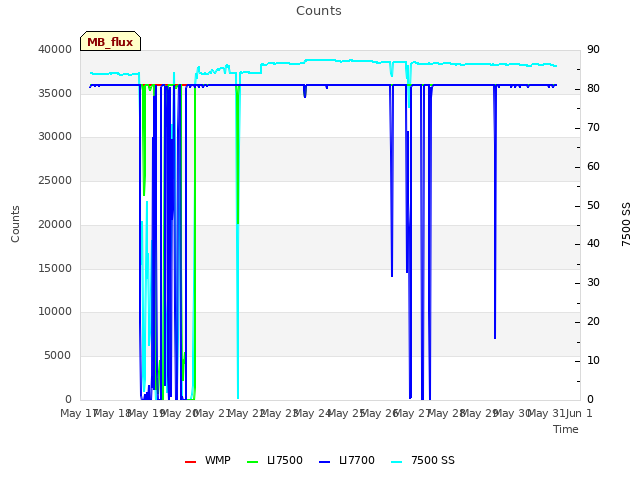Toggle the LI7700 legend entry
Image resolution: width=640 pixels, height=480 pixels.
click(x=347, y=460)
